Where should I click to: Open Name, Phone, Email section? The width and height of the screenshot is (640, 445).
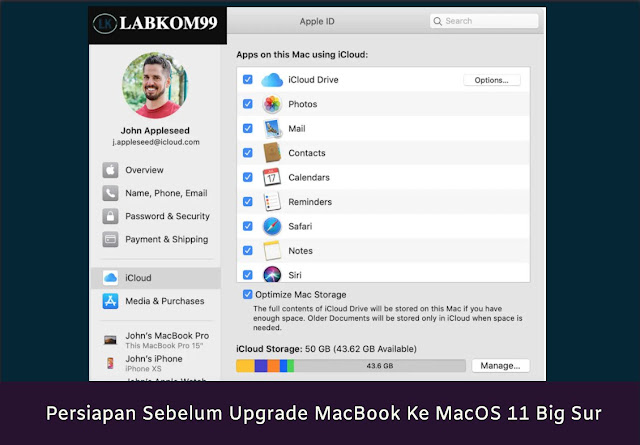(155, 193)
